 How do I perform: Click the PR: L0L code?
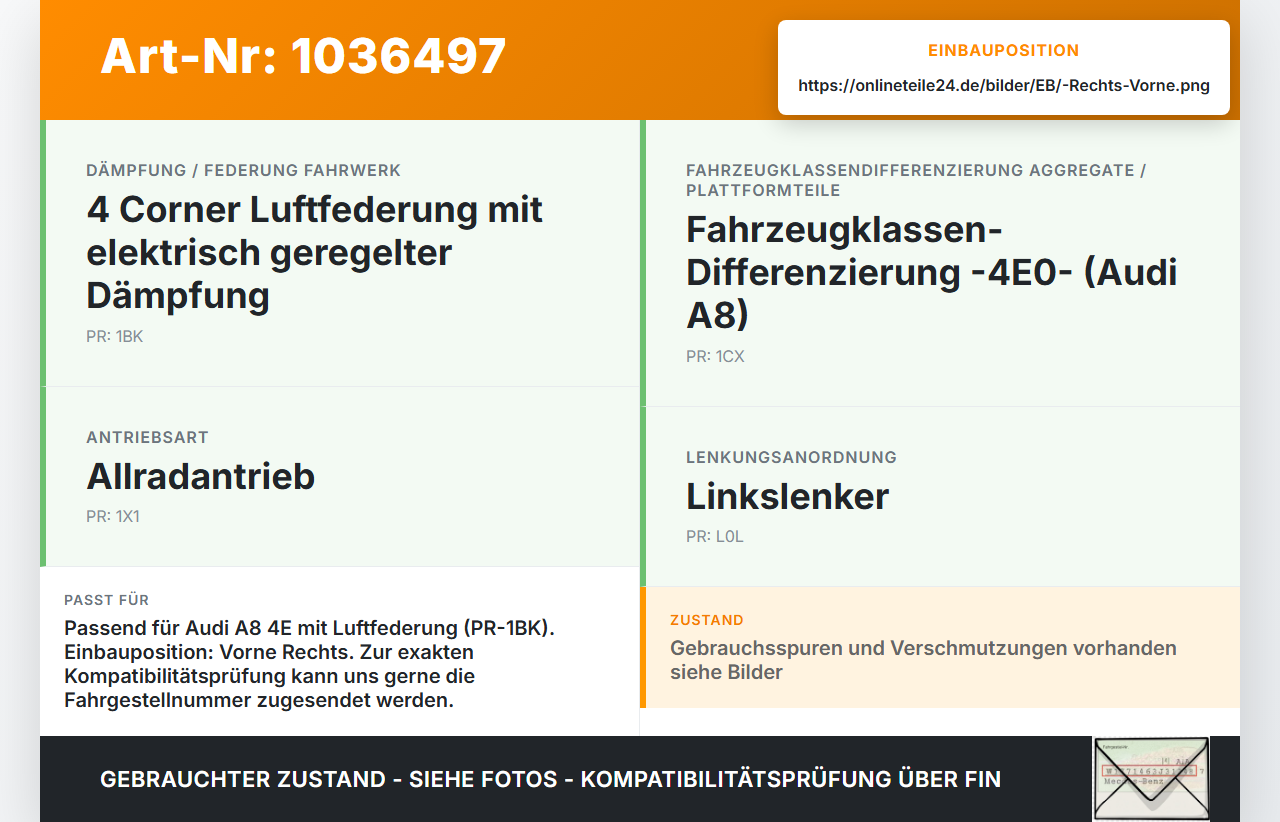point(715,537)
